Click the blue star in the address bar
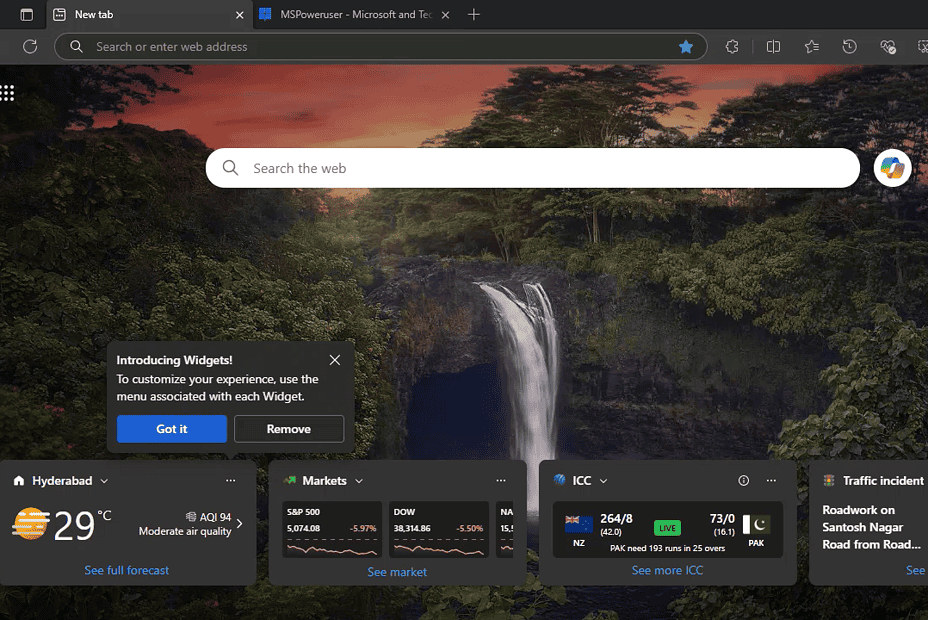The image size is (928, 620). (x=686, y=46)
